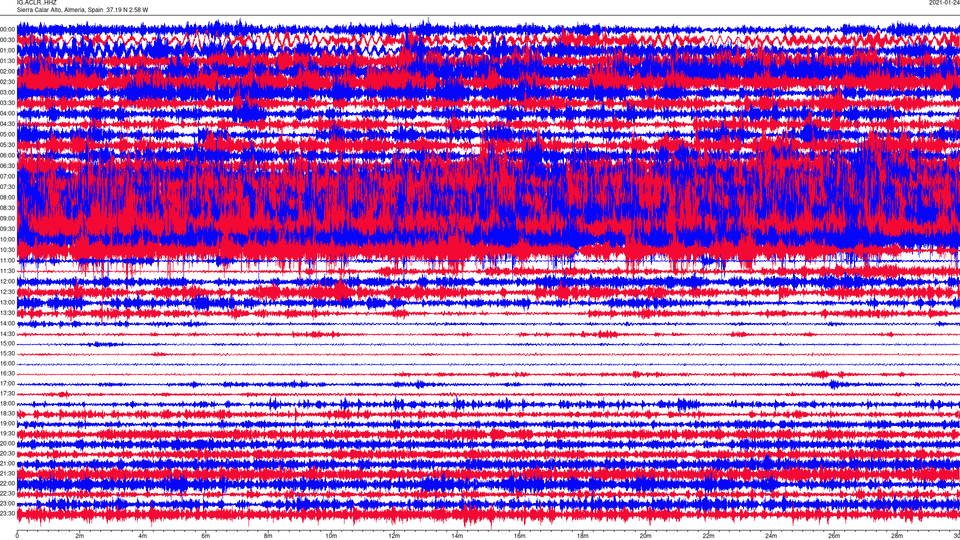The image size is (960, 540).
Task: Click the 01:00 time row label
Action: (8, 50)
